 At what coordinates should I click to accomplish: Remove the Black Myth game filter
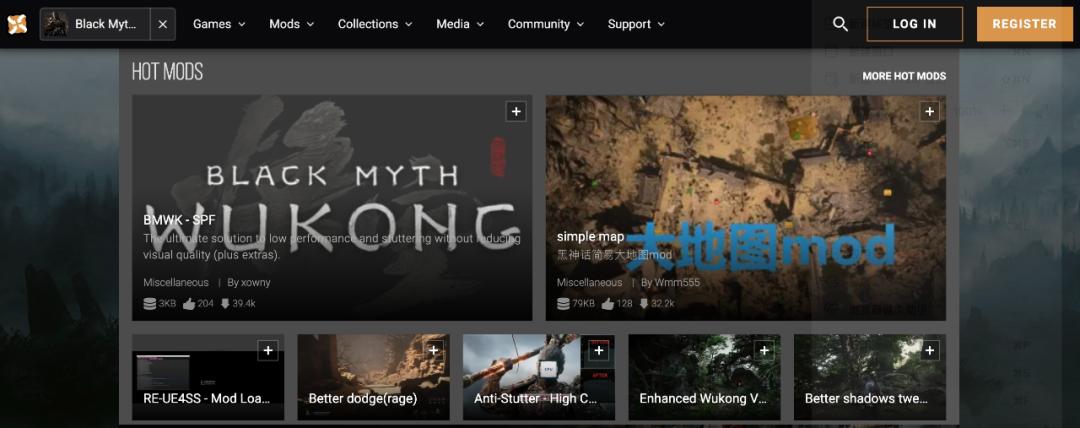point(163,24)
